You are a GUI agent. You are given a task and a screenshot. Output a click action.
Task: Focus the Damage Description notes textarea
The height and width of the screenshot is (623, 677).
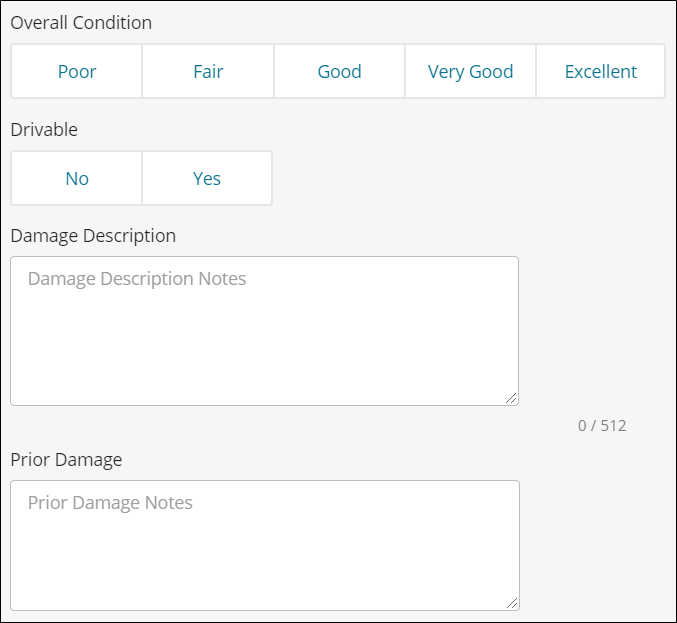[264, 330]
